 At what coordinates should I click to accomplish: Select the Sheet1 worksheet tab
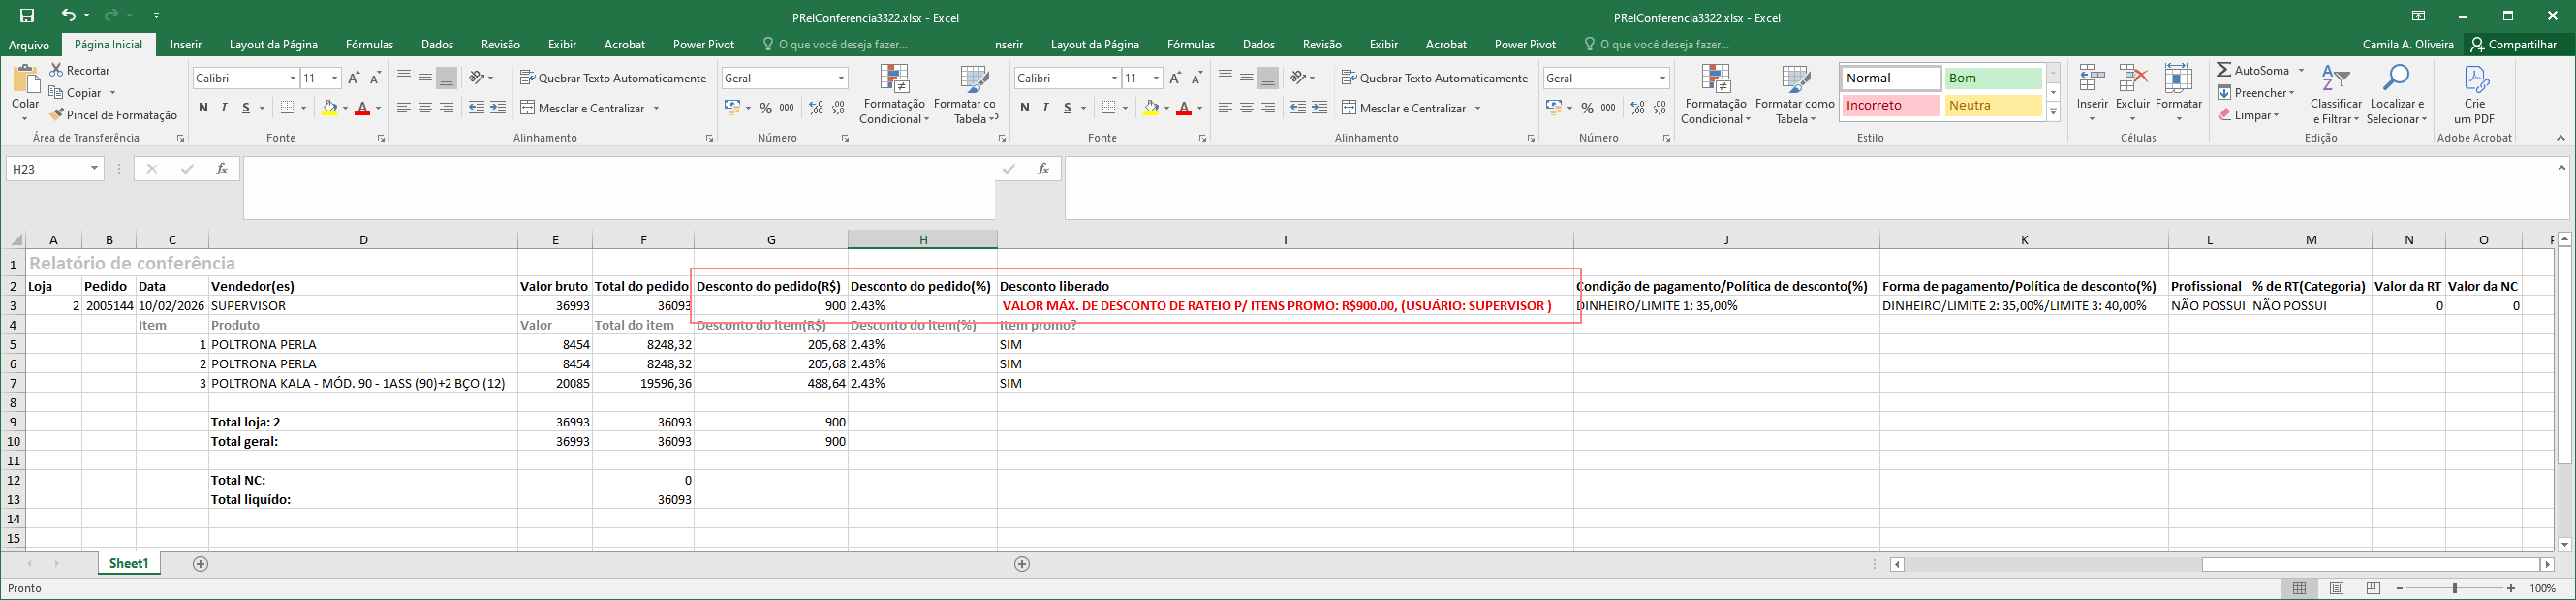128,564
